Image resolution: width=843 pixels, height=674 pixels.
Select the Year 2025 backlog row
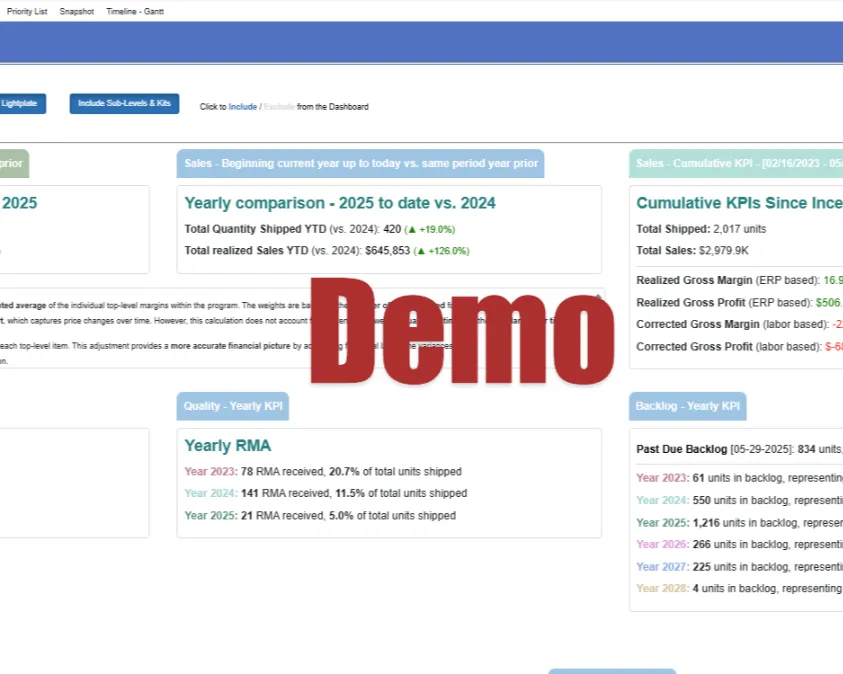coord(738,523)
